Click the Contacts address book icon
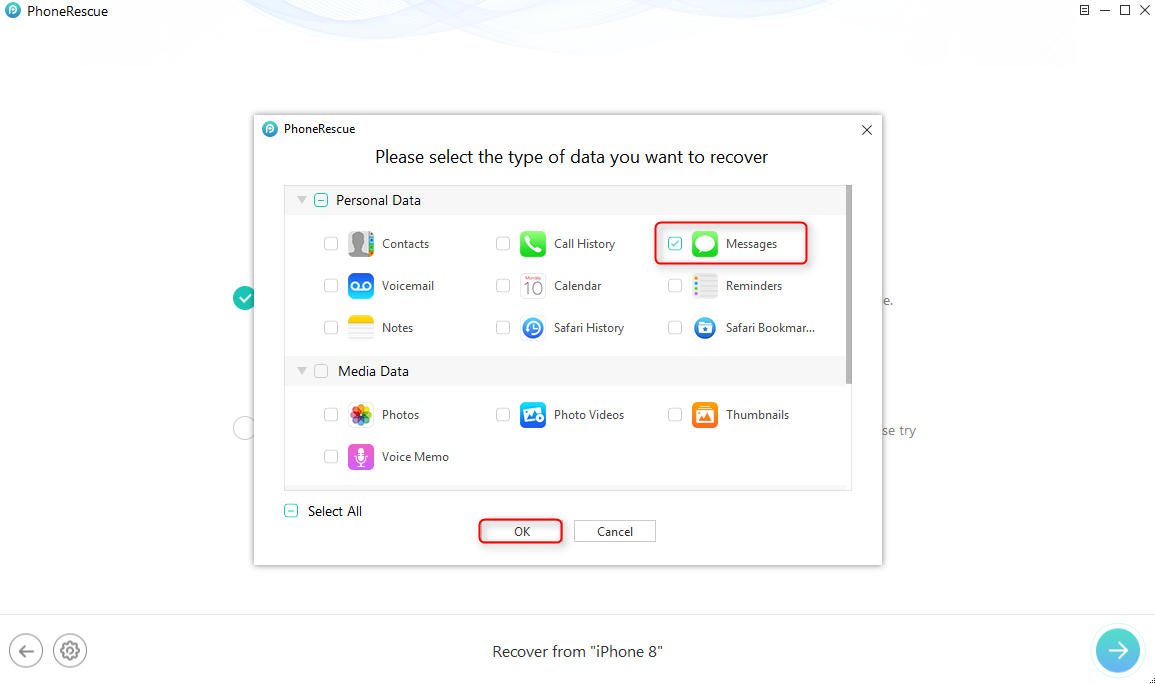 coord(360,244)
